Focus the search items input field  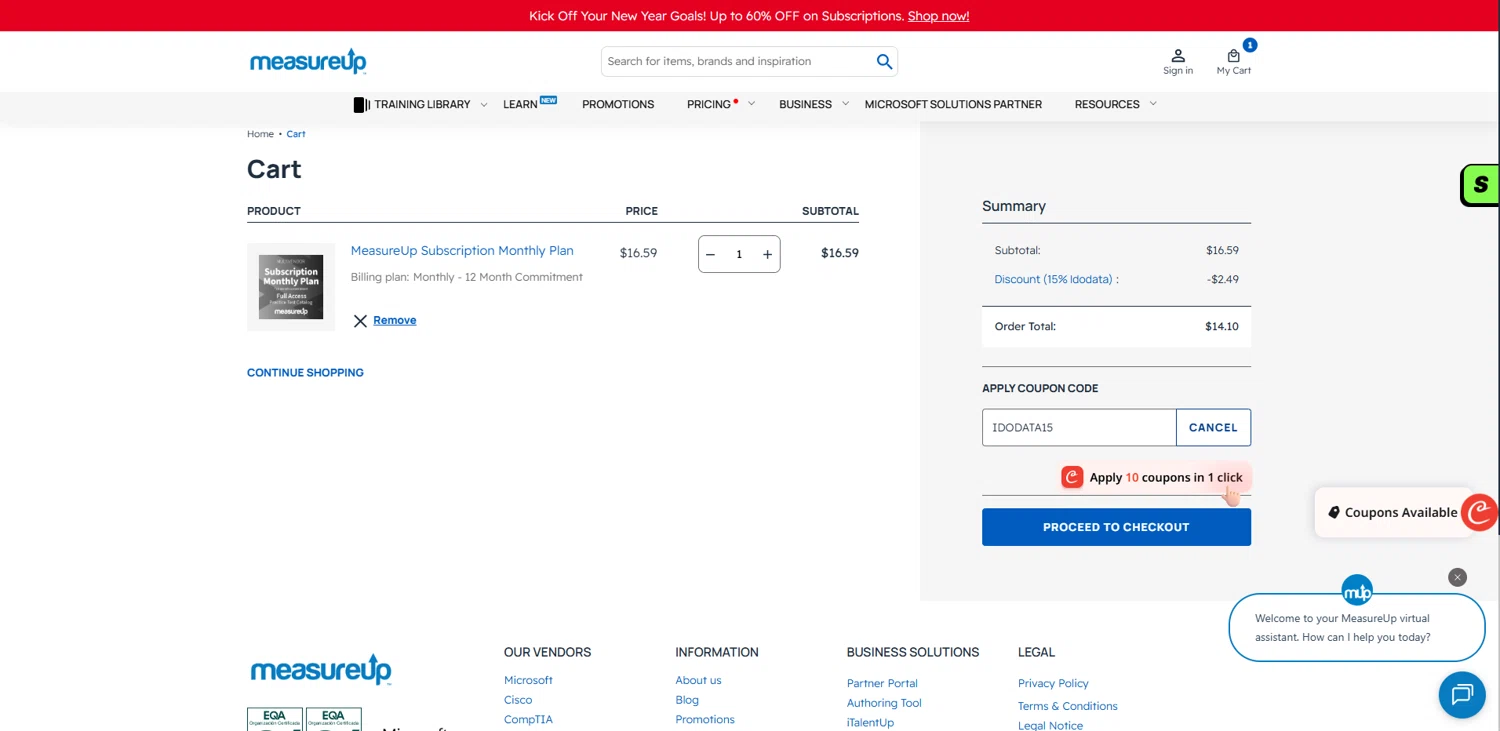738,61
